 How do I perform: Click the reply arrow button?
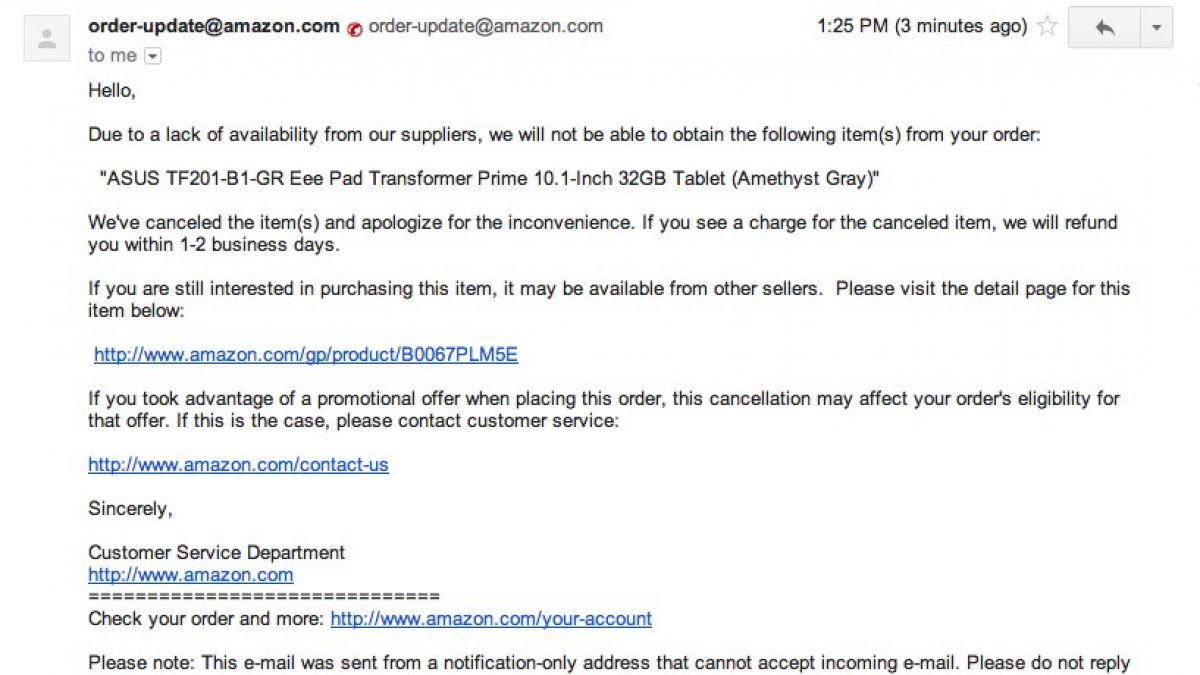click(x=1105, y=28)
